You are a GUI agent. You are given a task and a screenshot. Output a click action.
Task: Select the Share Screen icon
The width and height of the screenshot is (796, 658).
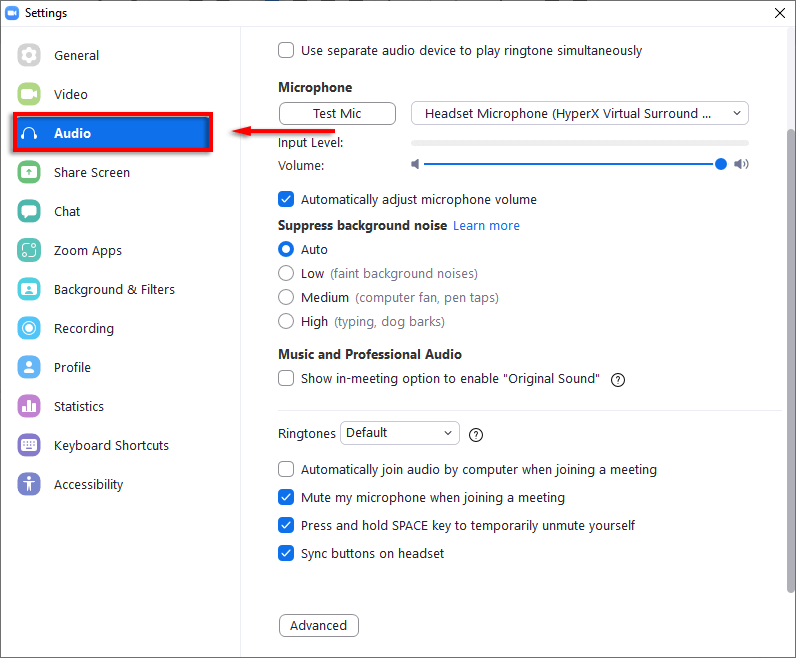(29, 172)
